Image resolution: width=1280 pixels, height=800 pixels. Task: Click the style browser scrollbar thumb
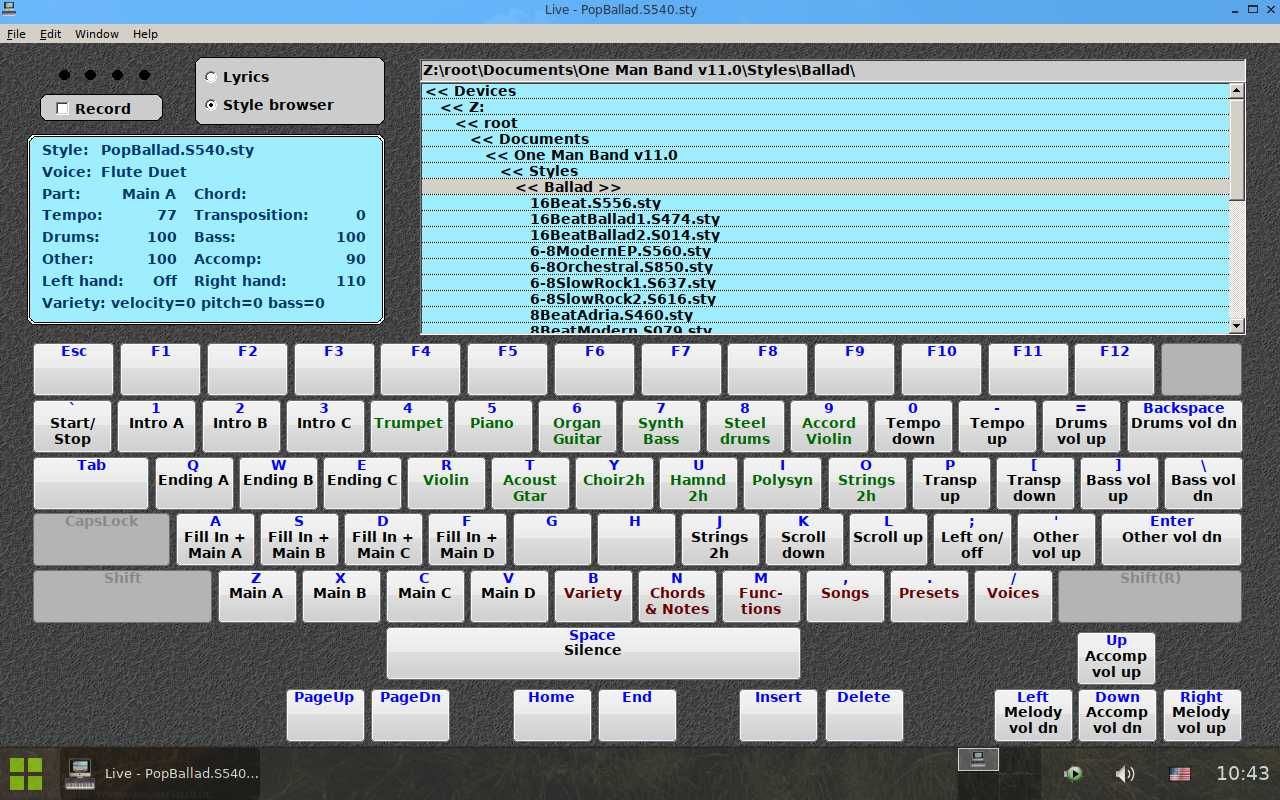click(1237, 148)
